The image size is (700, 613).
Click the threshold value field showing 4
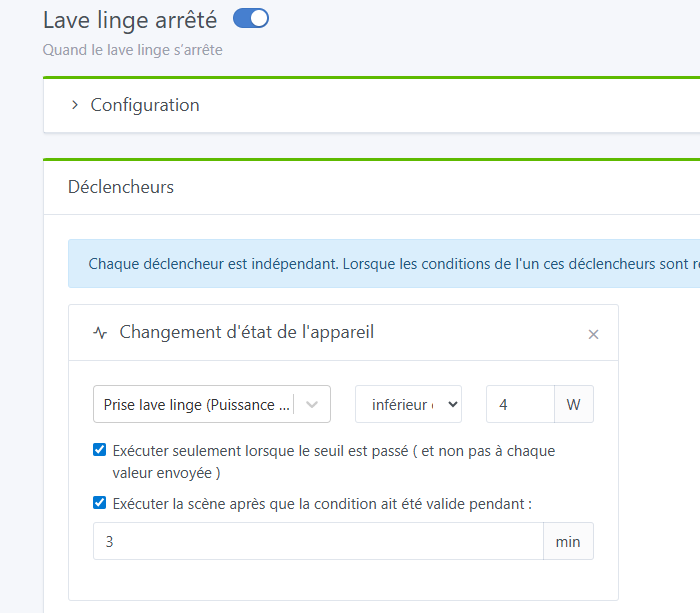coord(519,405)
